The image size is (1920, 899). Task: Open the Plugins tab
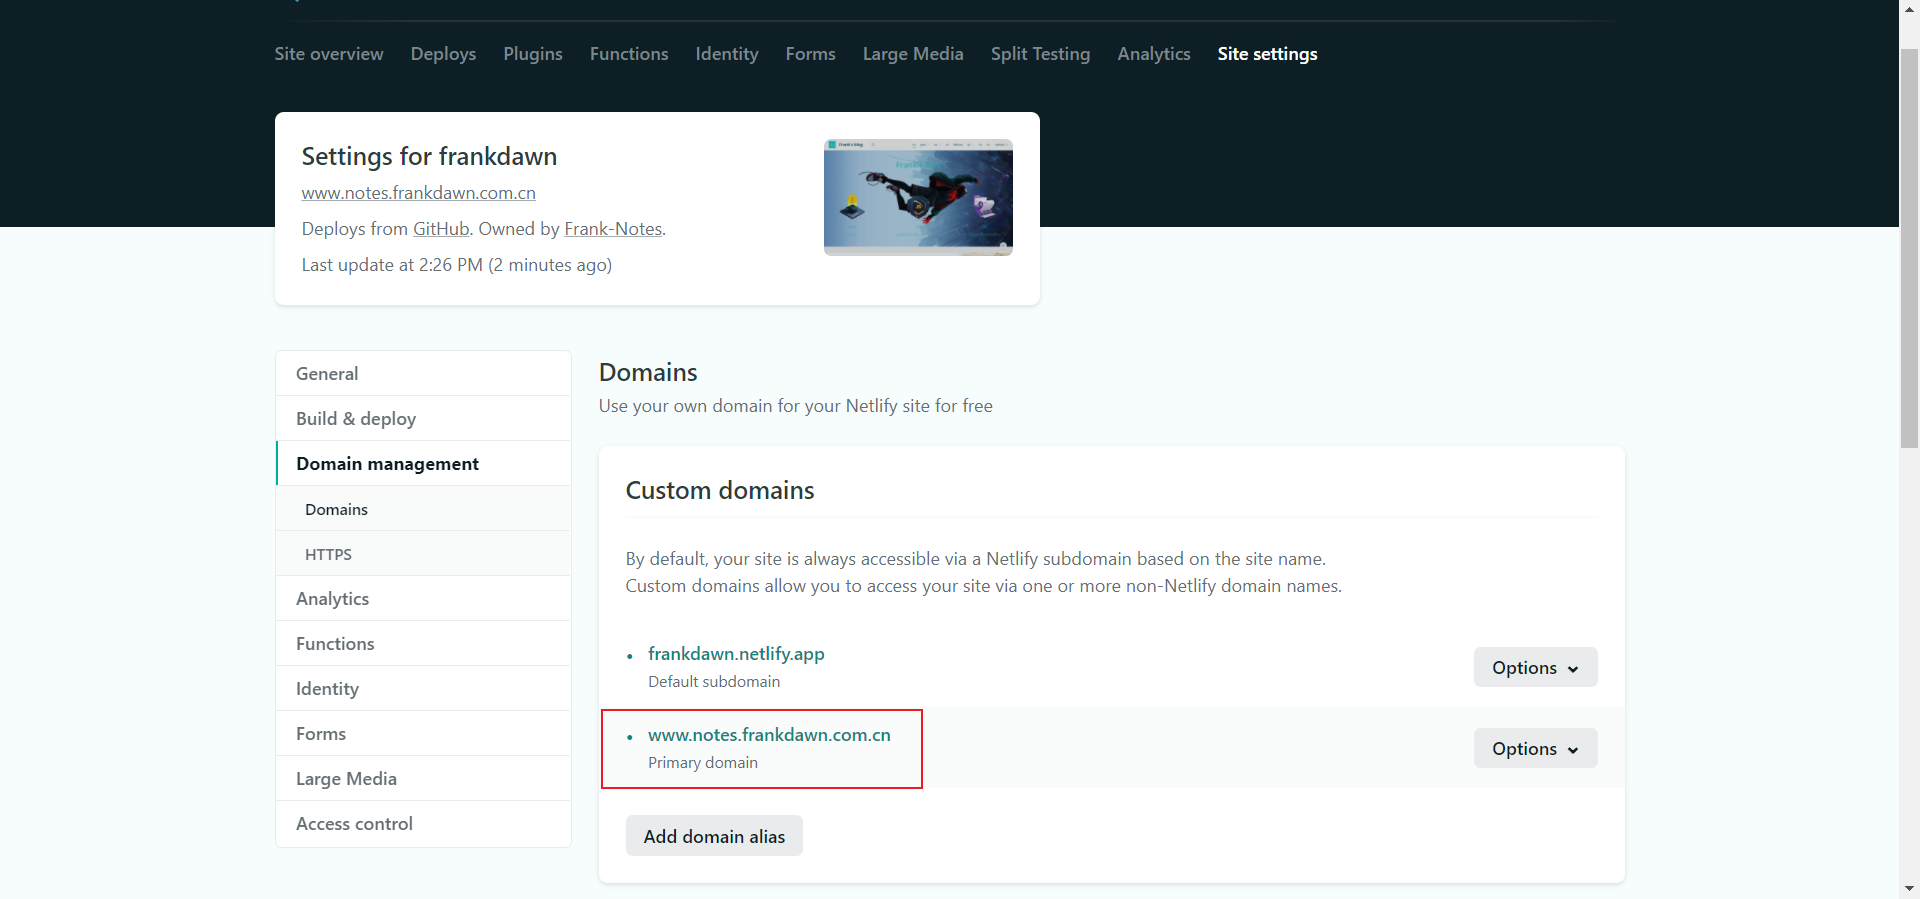coord(533,54)
